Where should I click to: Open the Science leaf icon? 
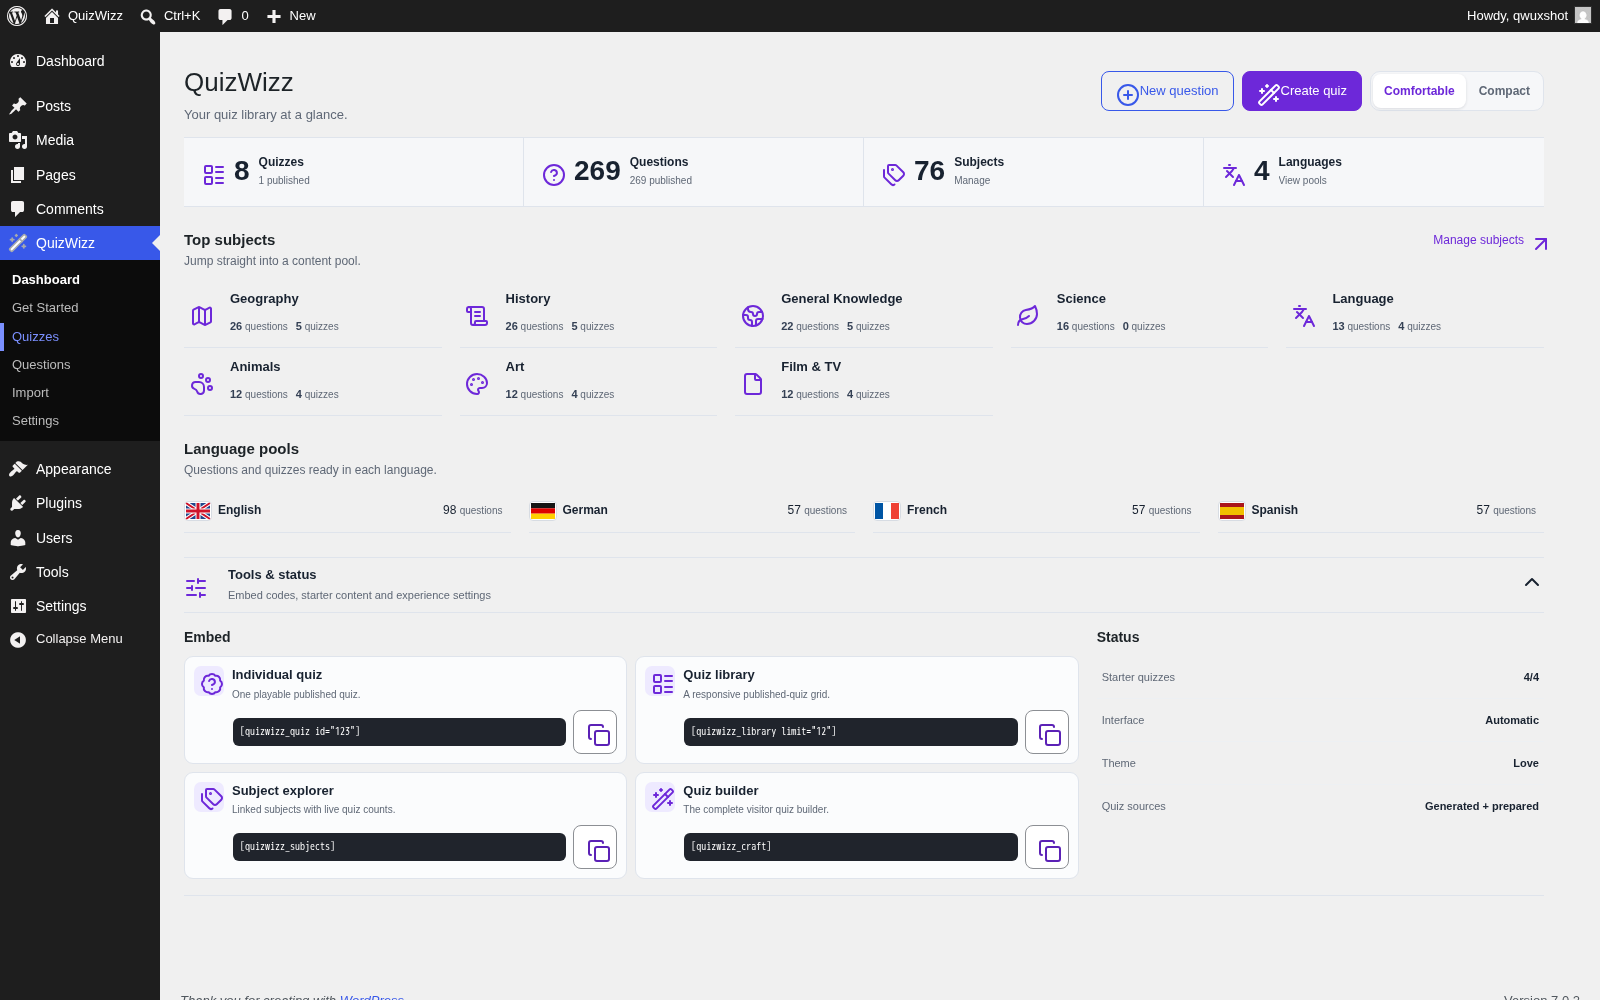click(1028, 316)
